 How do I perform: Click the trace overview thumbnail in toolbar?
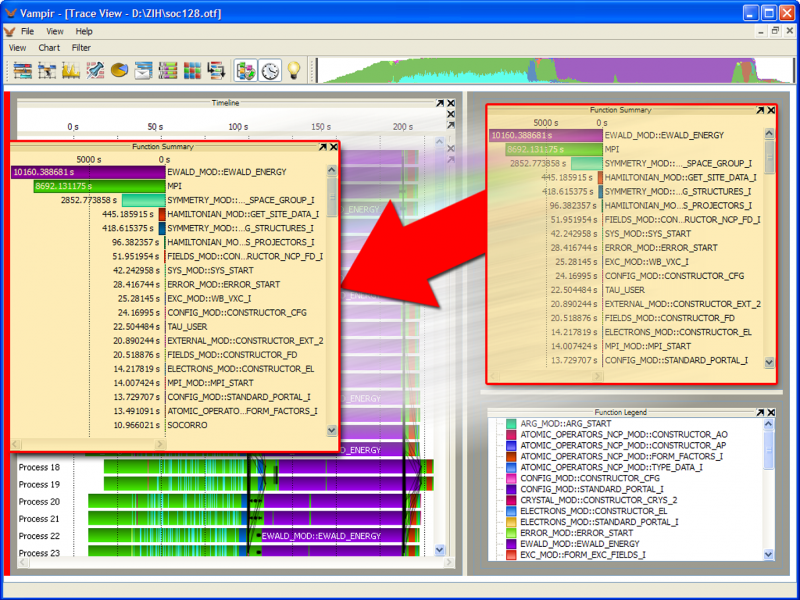(555, 70)
